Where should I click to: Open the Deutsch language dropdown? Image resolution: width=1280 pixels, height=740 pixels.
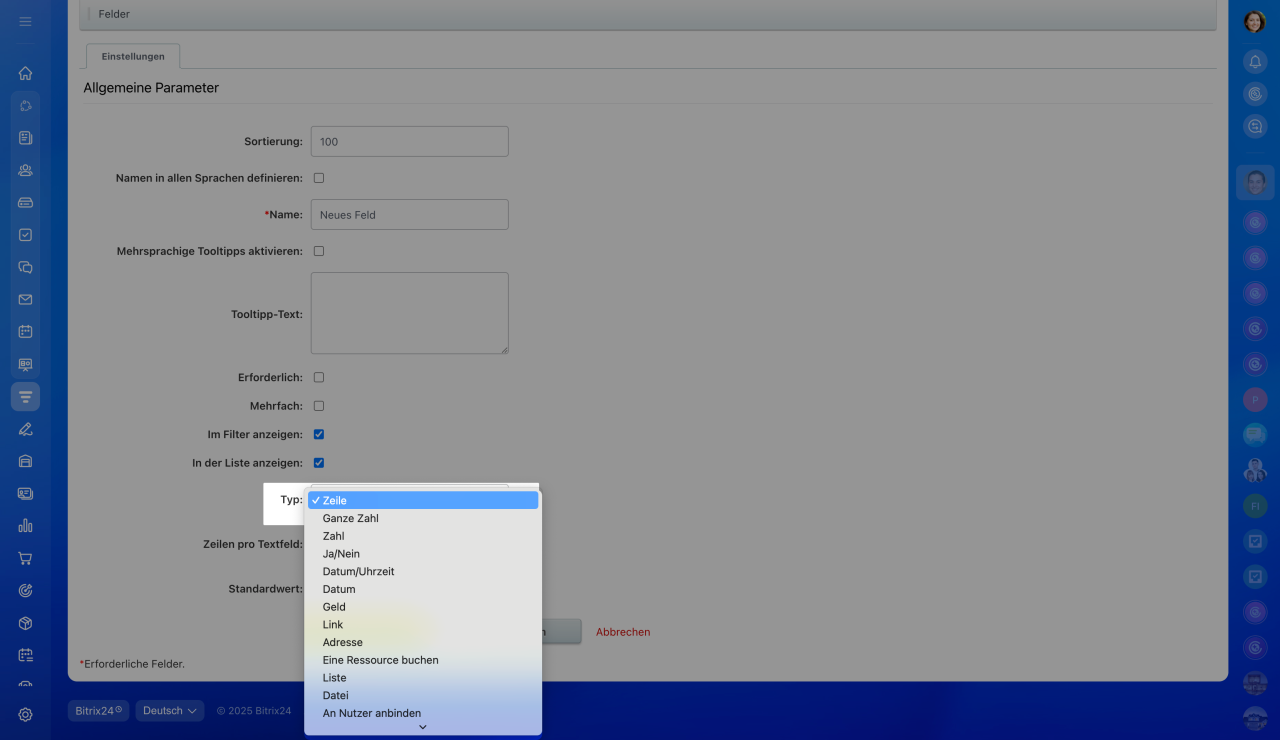click(170, 711)
